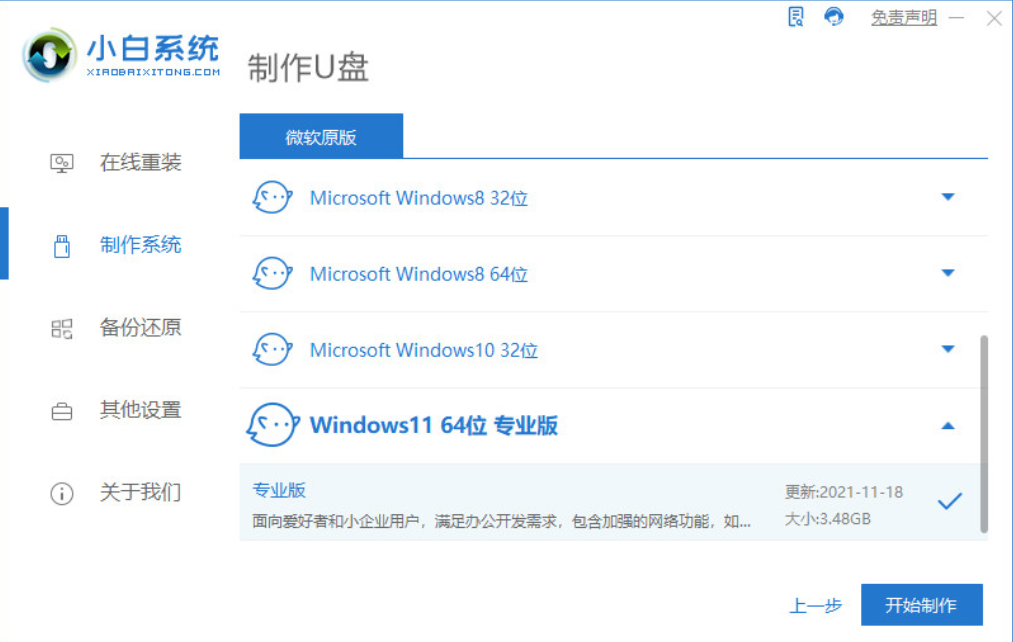Click the system list vertical scrollbar
This screenshot has width=1013, height=642.
pyautogui.click(x=984, y=433)
